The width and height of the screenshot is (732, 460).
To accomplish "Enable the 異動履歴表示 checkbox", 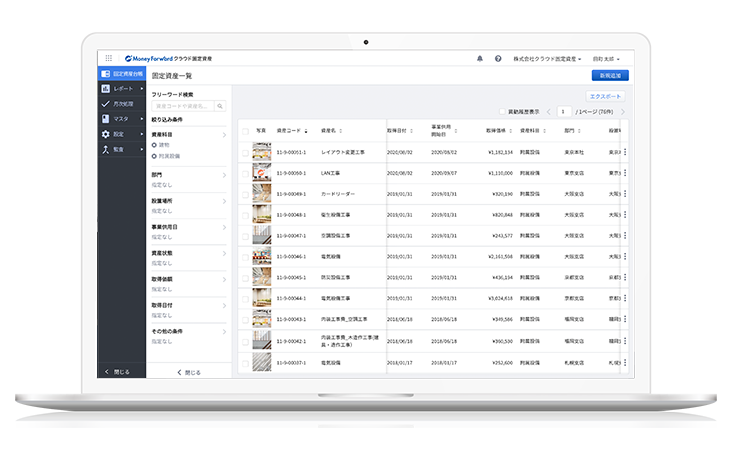I will (502, 112).
